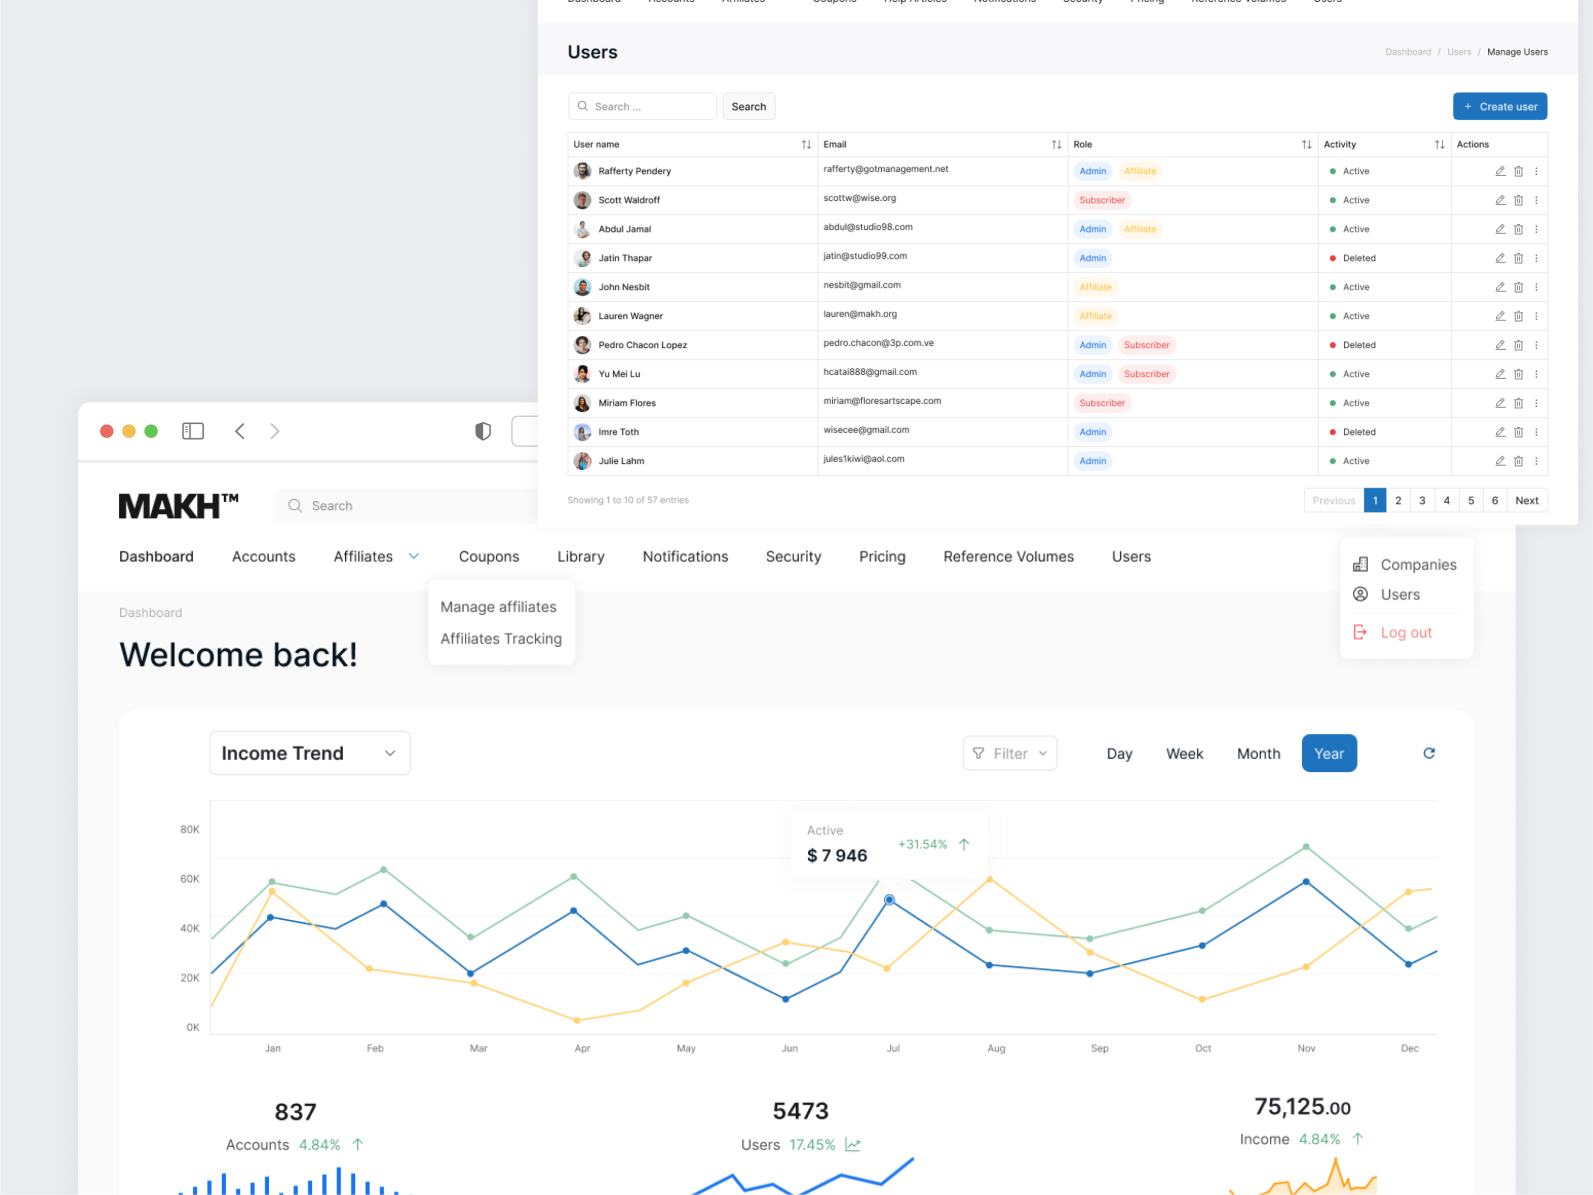Select Affiliates Tracking menu entry
Viewport: 1593px width, 1195px height.
[x=501, y=638]
